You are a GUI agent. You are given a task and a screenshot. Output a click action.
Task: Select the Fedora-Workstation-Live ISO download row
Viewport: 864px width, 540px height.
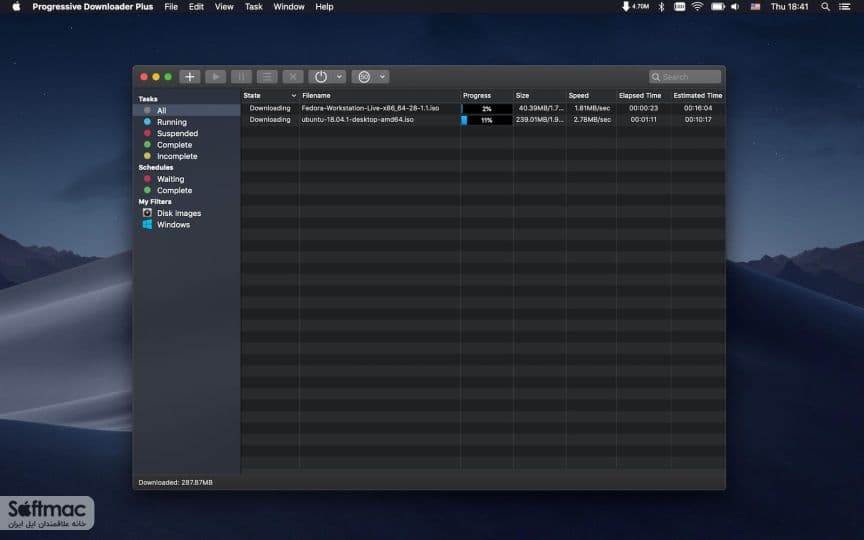click(483, 108)
